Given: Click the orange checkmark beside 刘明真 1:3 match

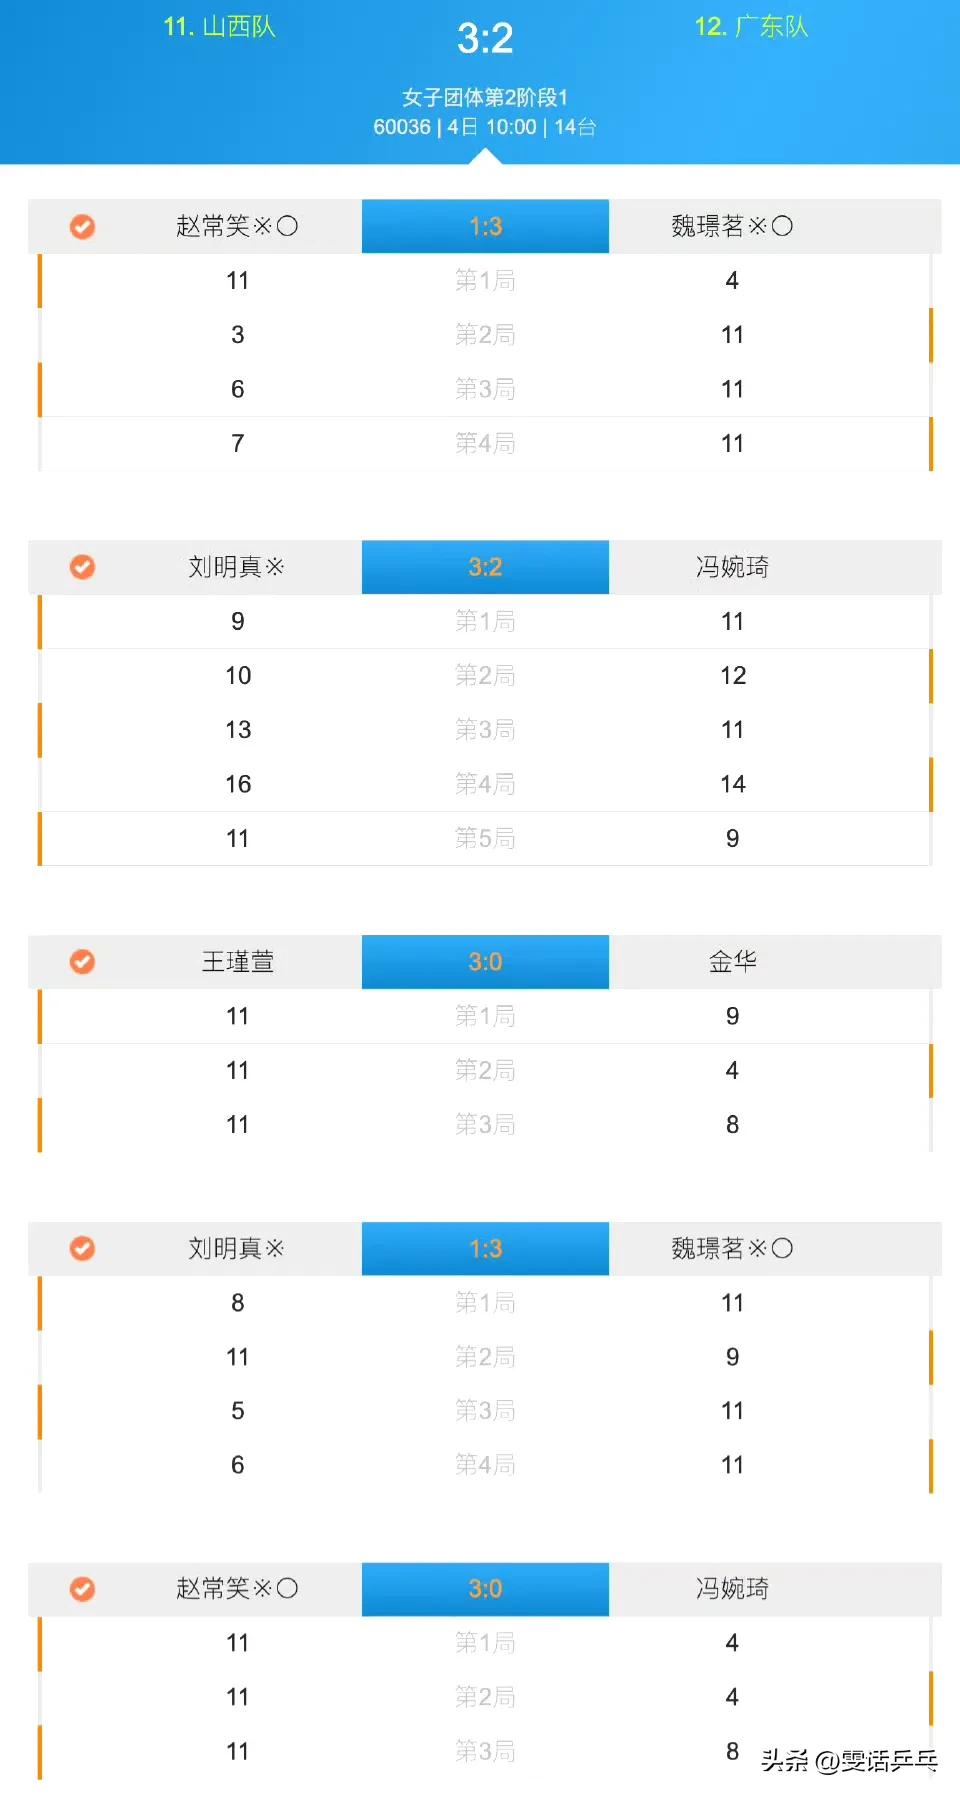Looking at the screenshot, I should (82, 1248).
